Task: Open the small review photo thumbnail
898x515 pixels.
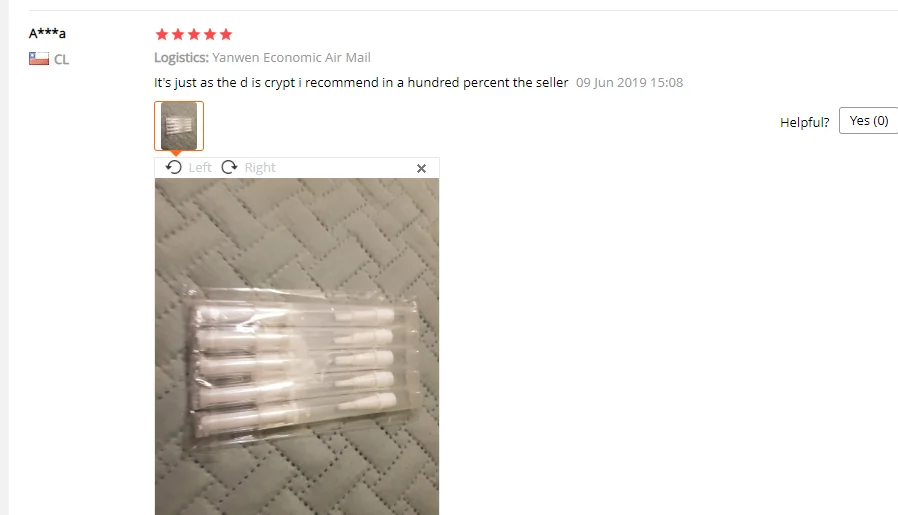Action: [x=179, y=126]
